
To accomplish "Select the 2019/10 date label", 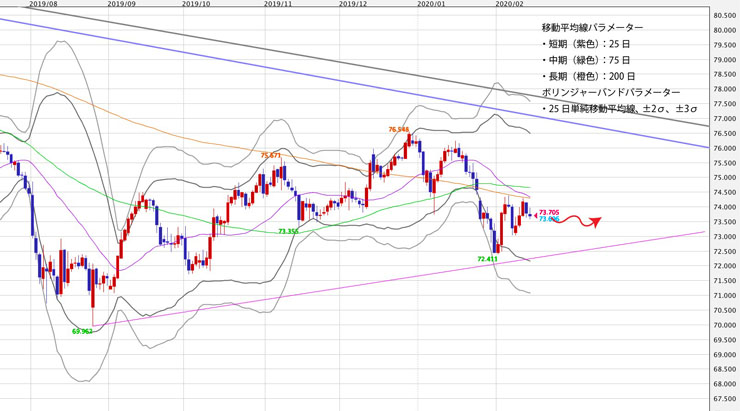I will point(196,3).
